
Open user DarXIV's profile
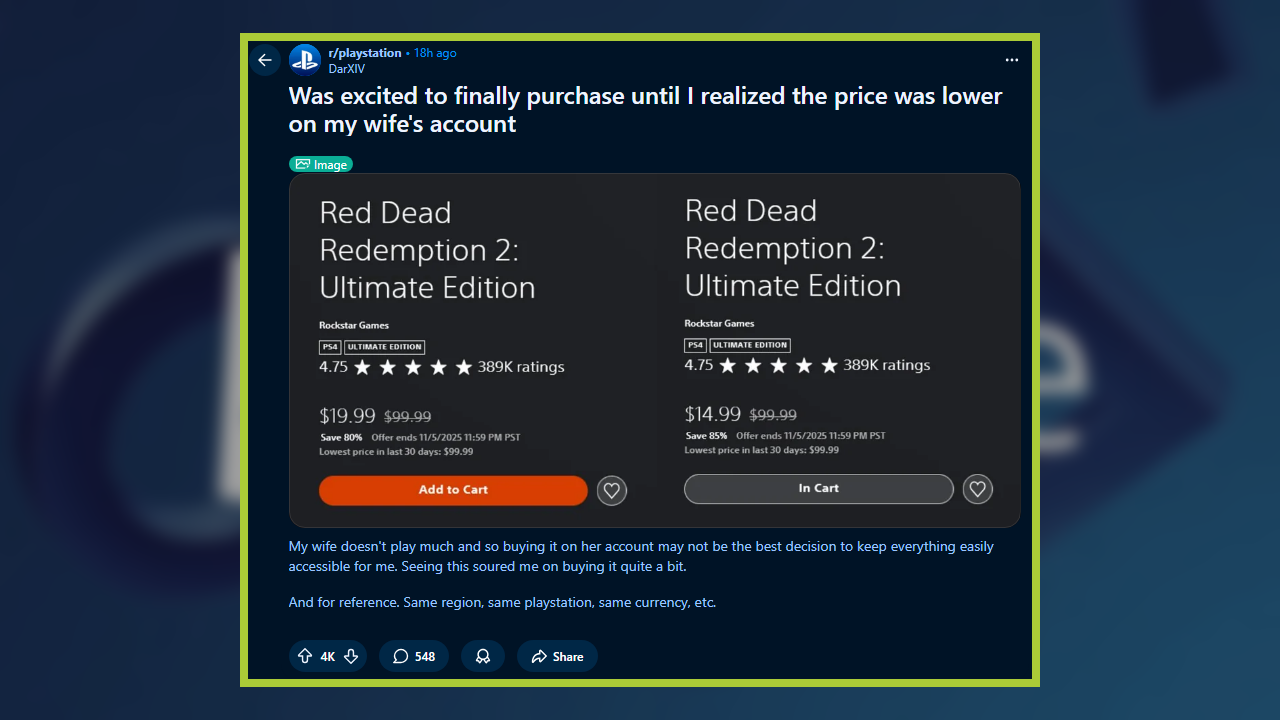point(347,69)
